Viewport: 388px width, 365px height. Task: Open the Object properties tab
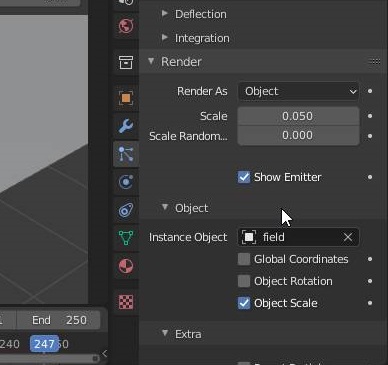(126, 98)
